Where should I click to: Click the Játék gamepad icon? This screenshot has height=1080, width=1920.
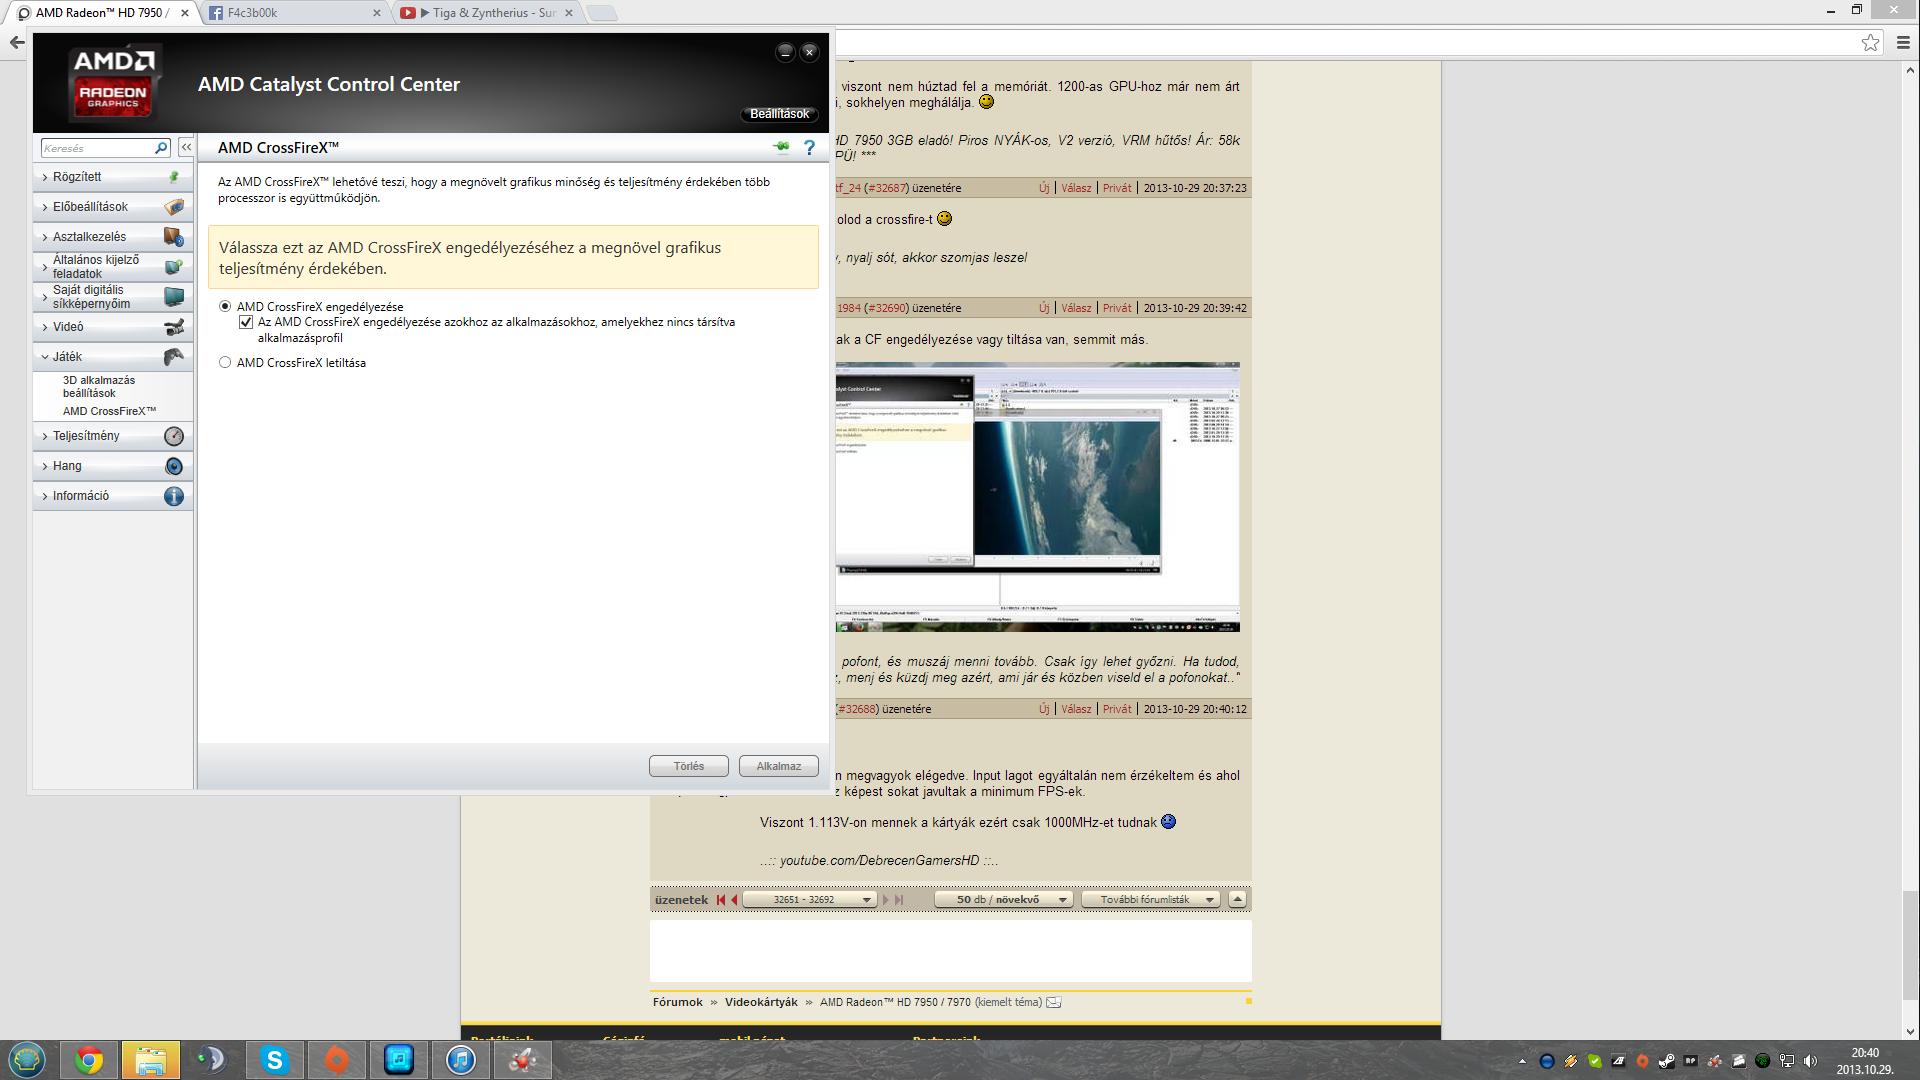(x=174, y=357)
